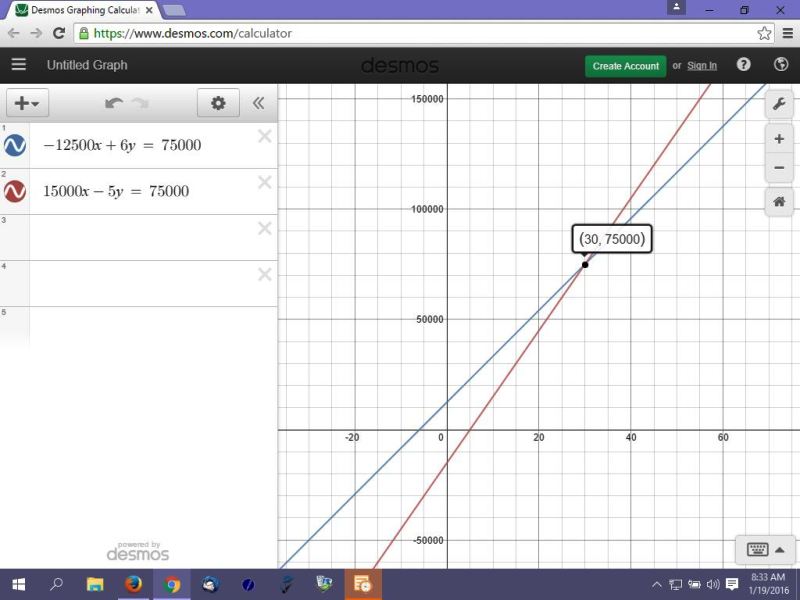Undo the last expression change
The width and height of the screenshot is (800, 600).
114,104
